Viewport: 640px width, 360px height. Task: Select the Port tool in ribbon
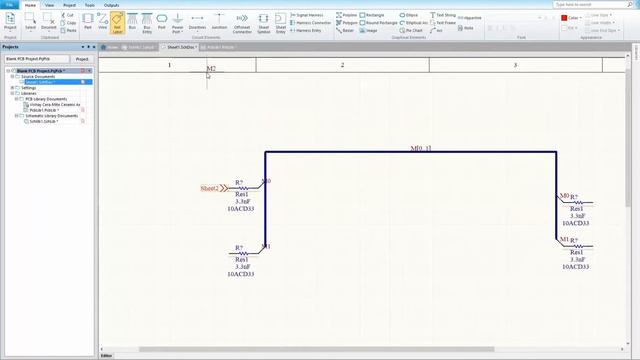pyautogui.click(x=162, y=22)
